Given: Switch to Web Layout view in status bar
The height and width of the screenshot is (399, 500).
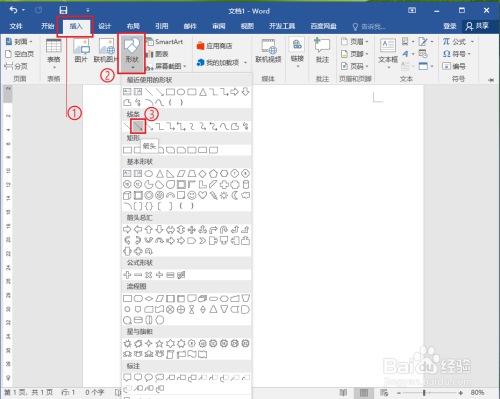Looking at the screenshot, I should 384,393.
